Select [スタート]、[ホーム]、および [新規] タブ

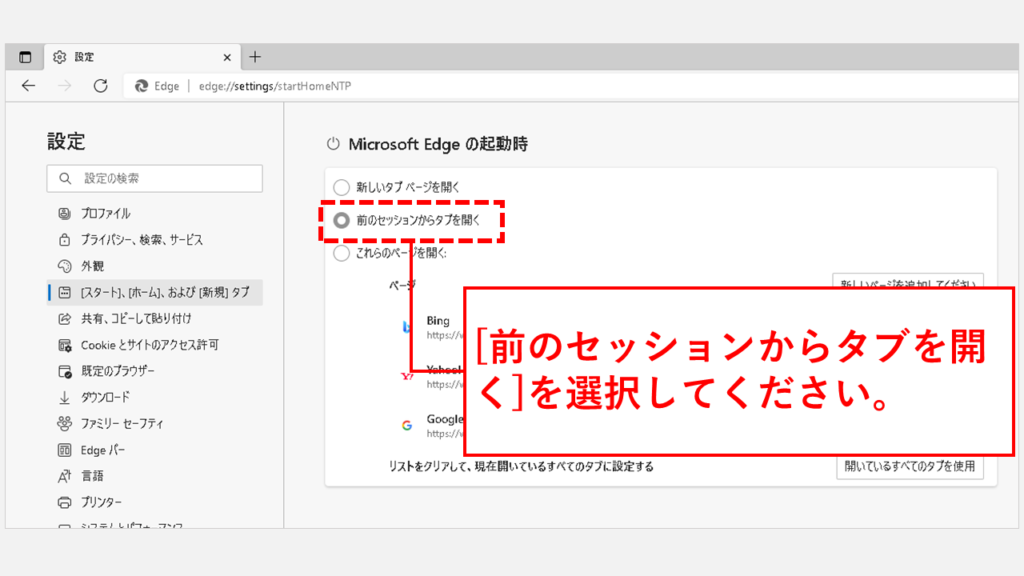point(165,292)
